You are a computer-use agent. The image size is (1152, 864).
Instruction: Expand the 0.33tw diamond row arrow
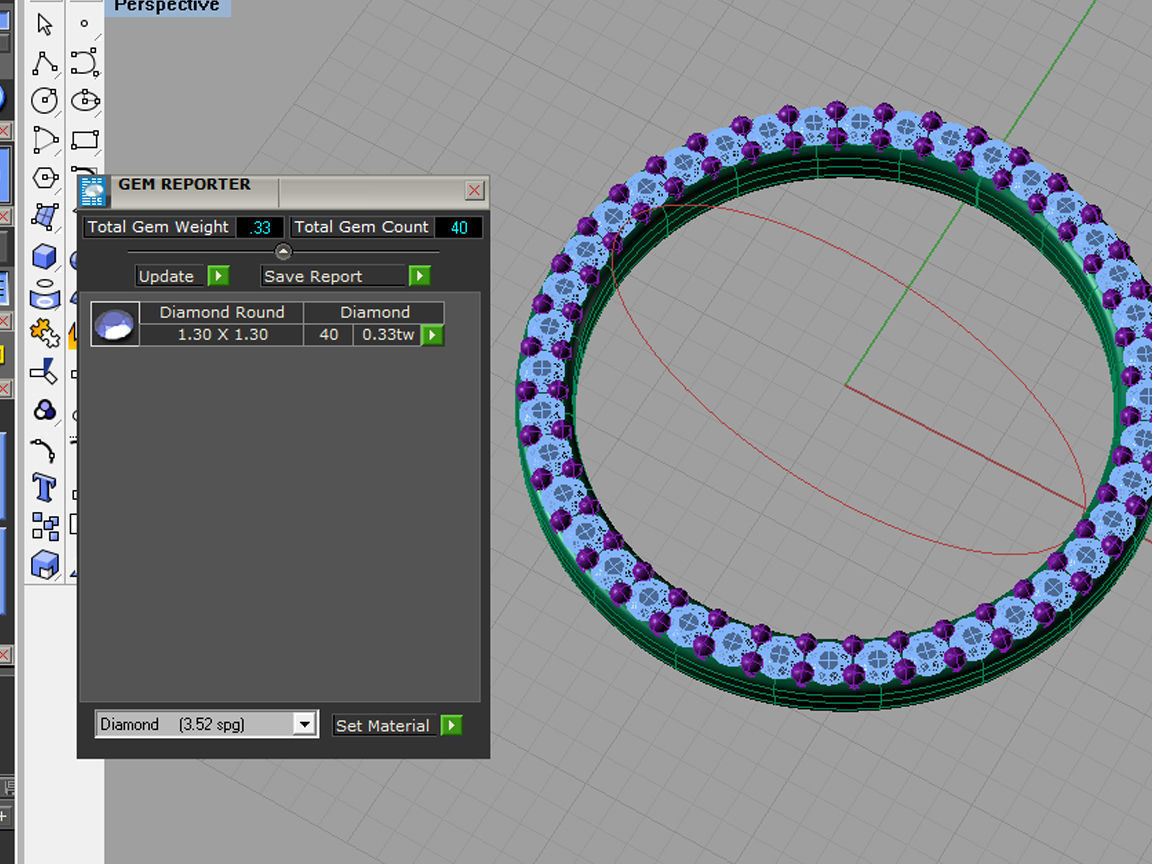(432, 335)
